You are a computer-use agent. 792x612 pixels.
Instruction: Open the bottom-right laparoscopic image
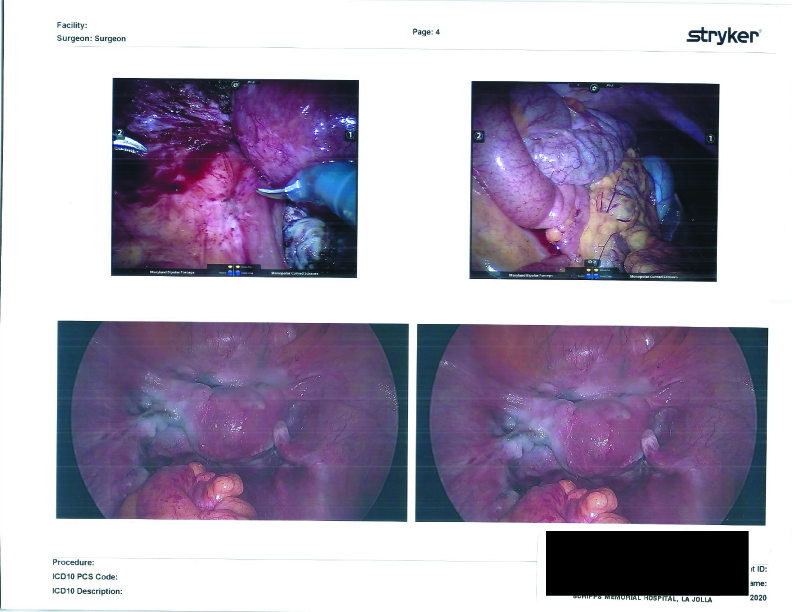pyautogui.click(x=591, y=421)
